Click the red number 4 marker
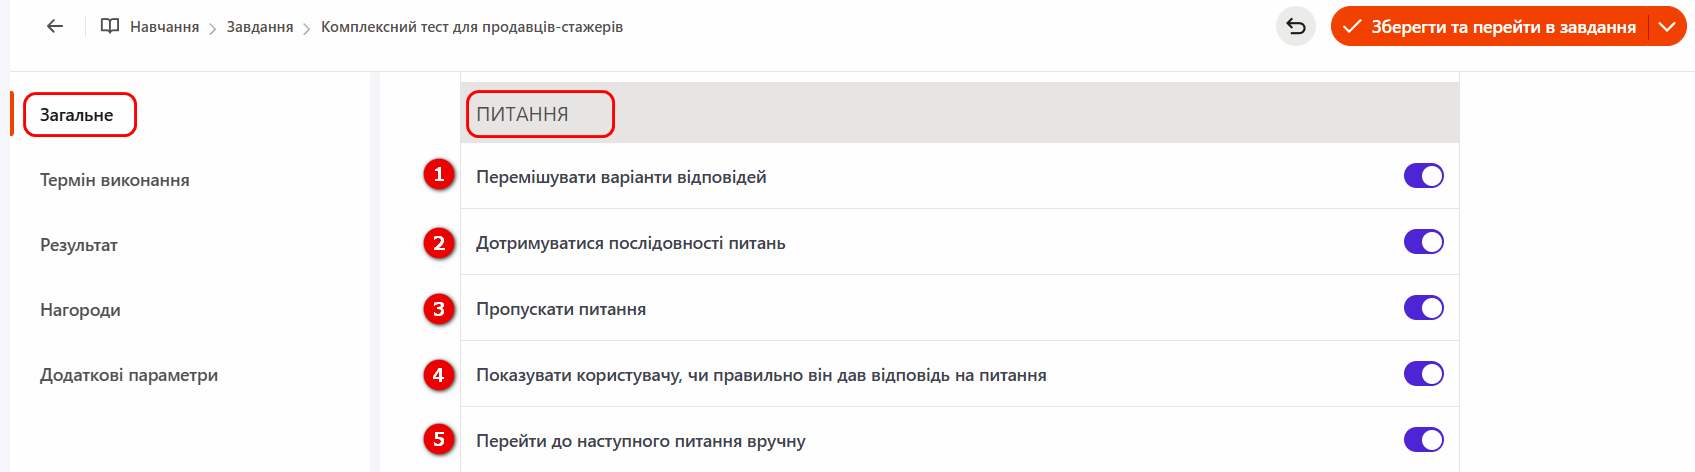Image resolution: width=1695 pixels, height=472 pixels. coord(439,375)
